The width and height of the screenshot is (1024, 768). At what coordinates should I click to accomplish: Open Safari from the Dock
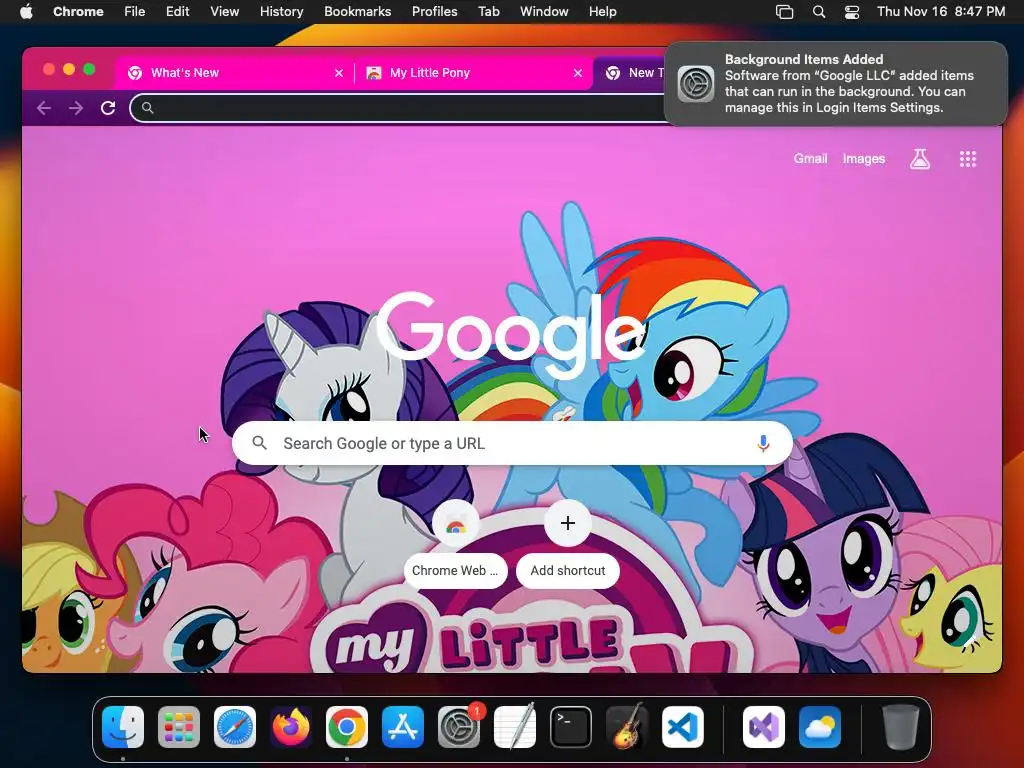tap(235, 727)
